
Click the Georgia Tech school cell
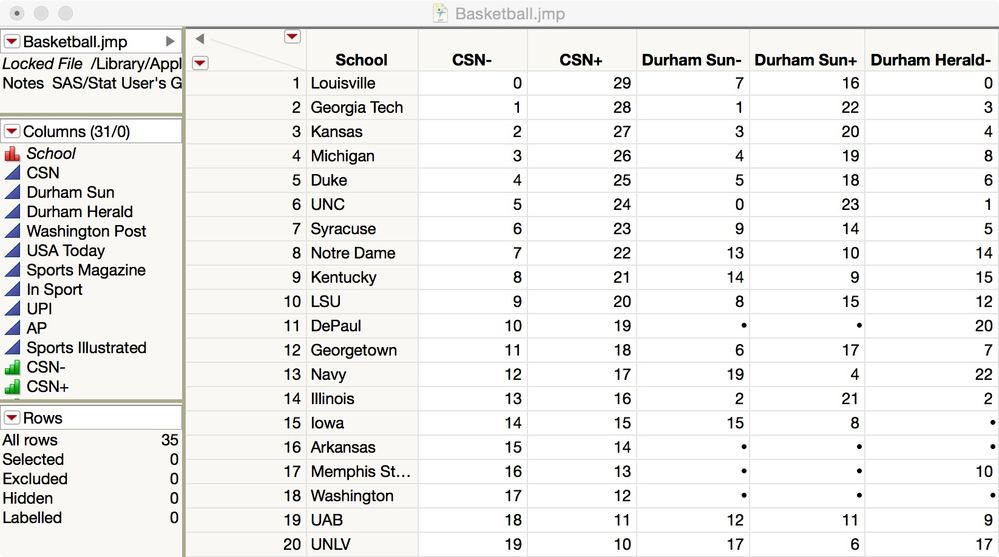357,108
